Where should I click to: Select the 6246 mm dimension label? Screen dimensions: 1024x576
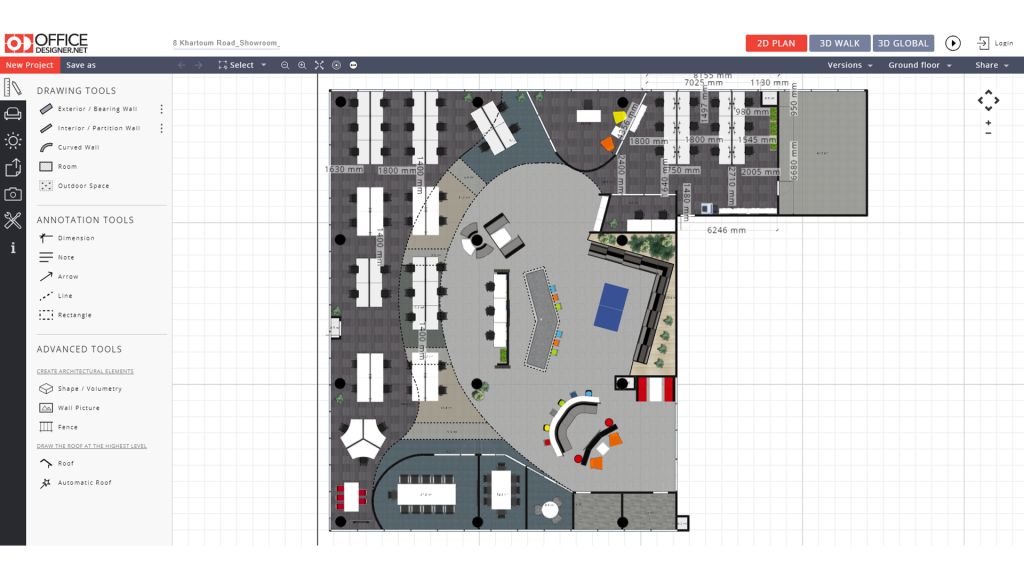726,230
